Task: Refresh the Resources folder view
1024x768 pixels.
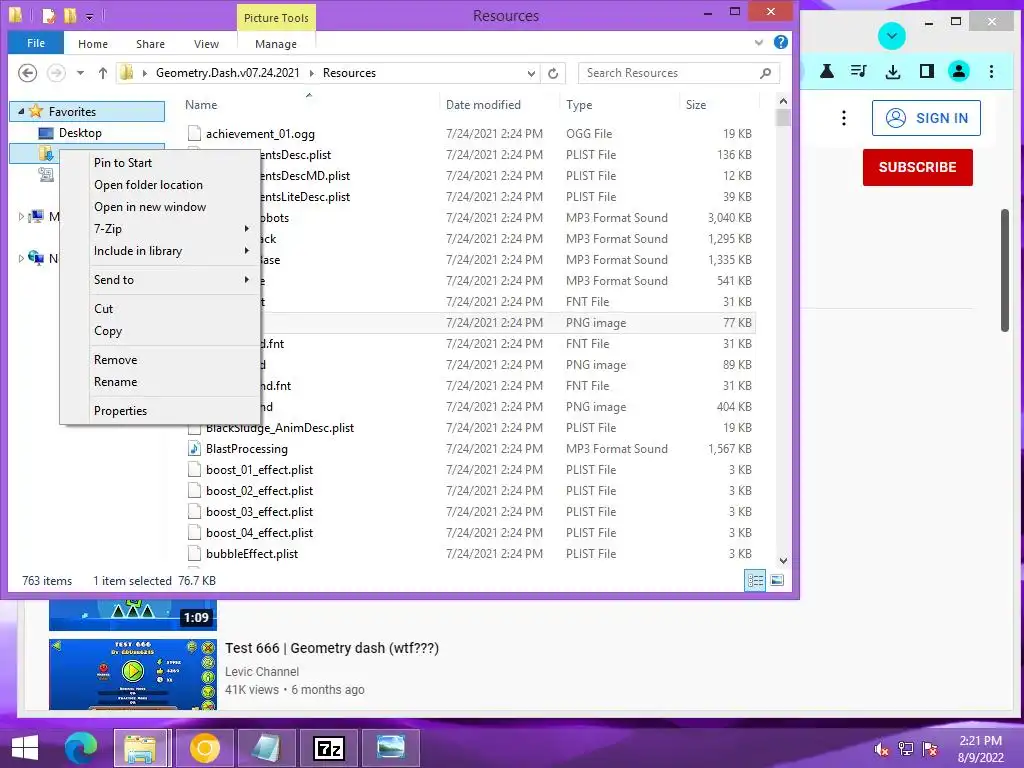Action: tap(553, 73)
